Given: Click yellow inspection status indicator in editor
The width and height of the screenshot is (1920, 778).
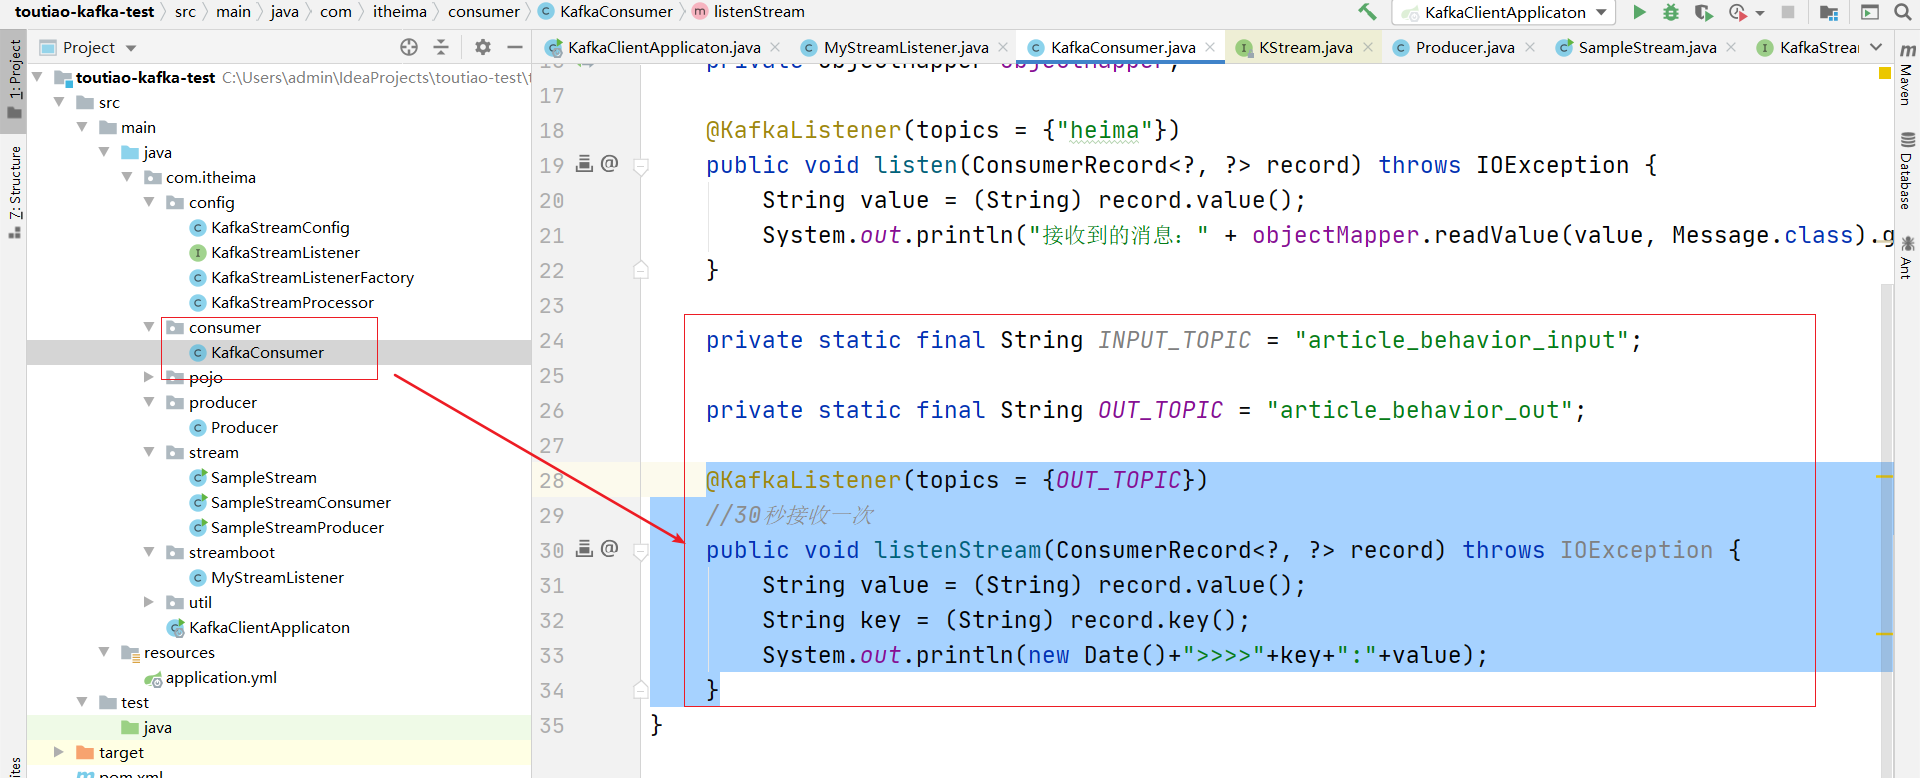Looking at the screenshot, I should (x=1884, y=73).
